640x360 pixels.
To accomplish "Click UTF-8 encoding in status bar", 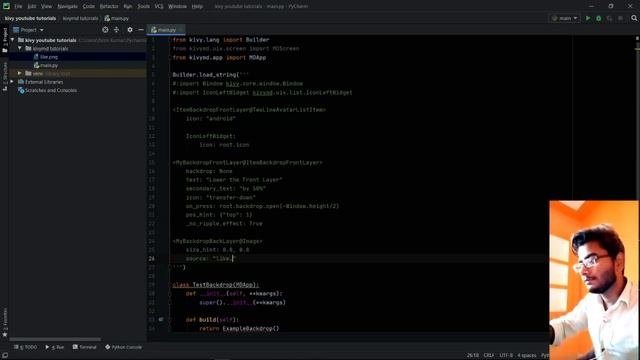I will pyautogui.click(x=506, y=356).
